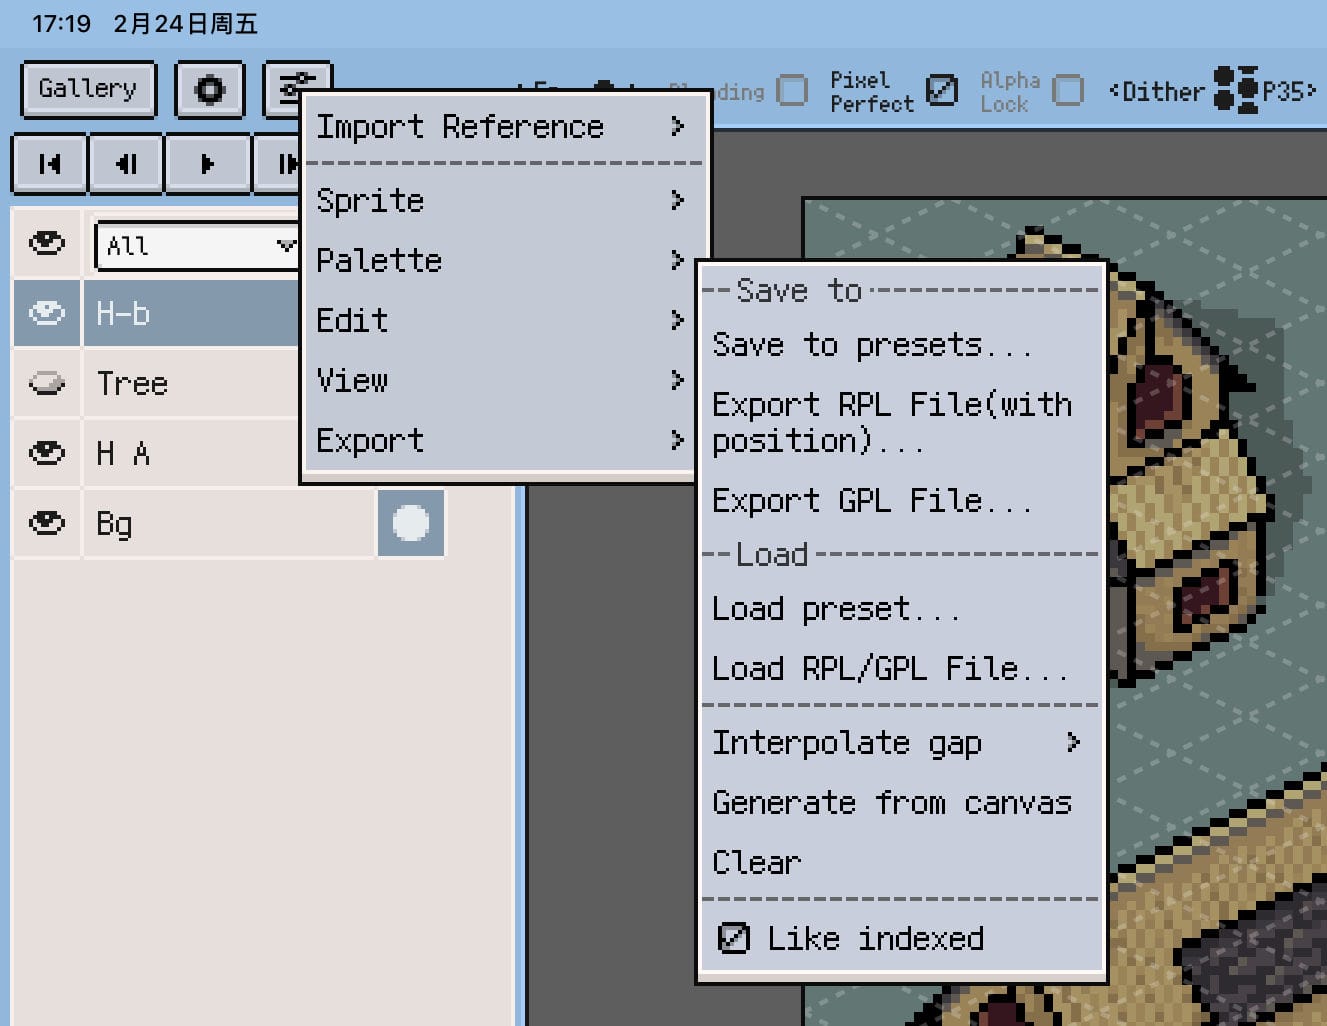
Task: Step back one frame
Action: tap(127, 164)
